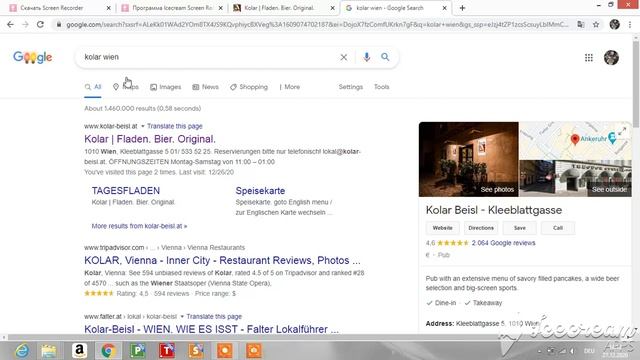Open orange S application in taskbar
The width and height of the screenshot is (640, 360).
click(196, 351)
